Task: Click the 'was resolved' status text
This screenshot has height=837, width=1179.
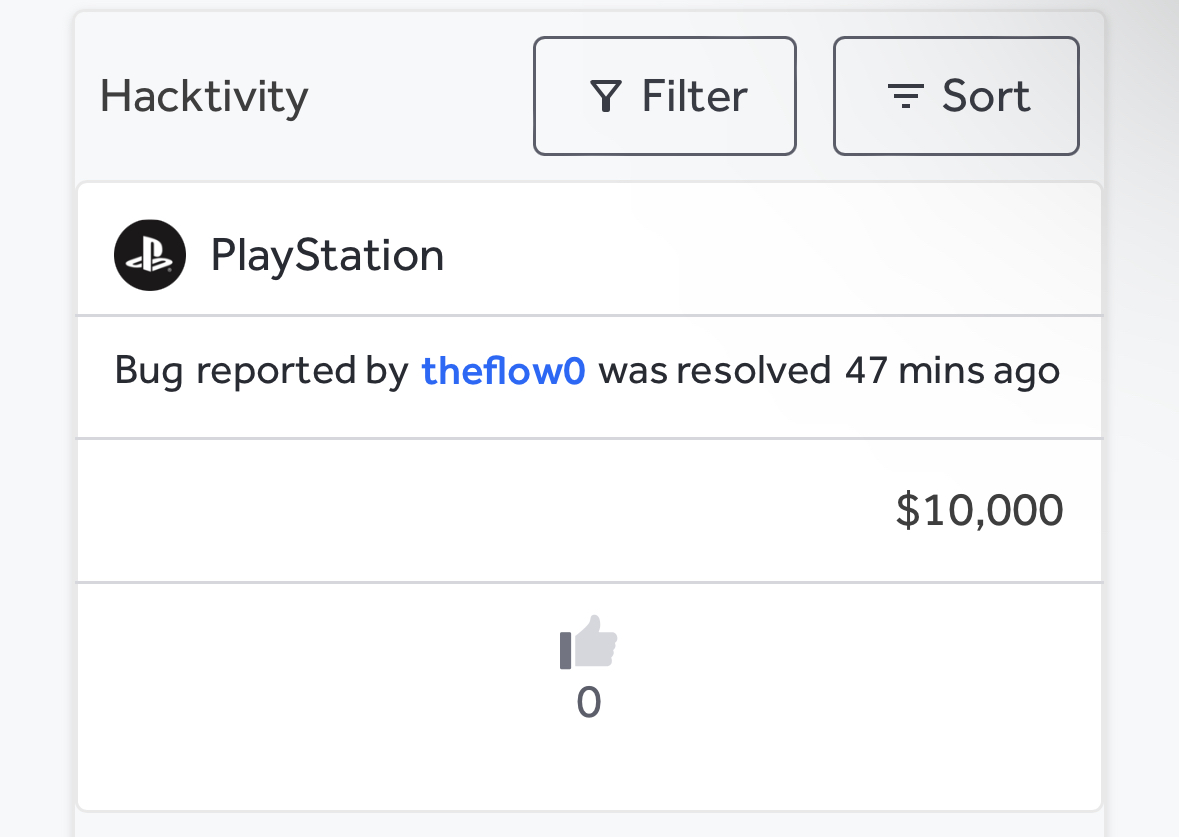Action: pyautogui.click(x=714, y=371)
